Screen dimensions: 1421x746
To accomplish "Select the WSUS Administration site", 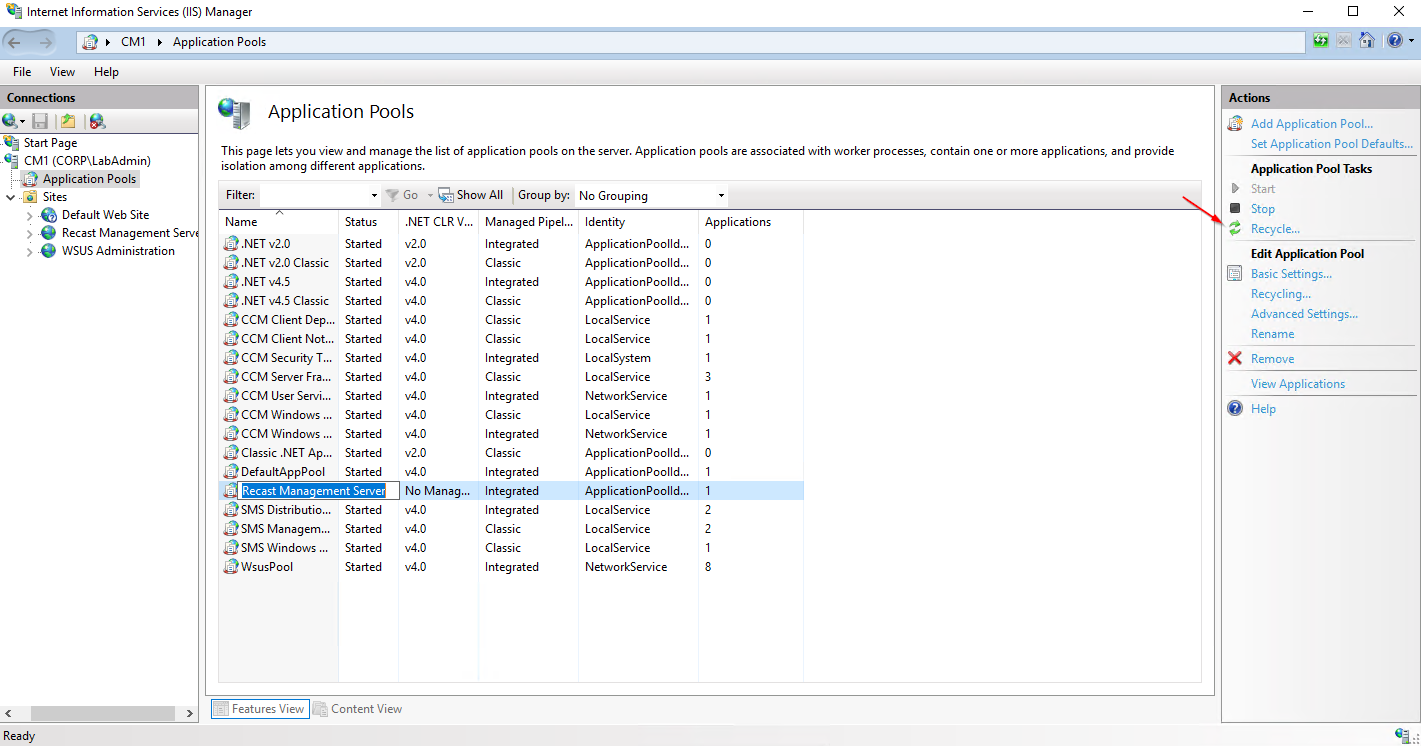I will tap(118, 251).
